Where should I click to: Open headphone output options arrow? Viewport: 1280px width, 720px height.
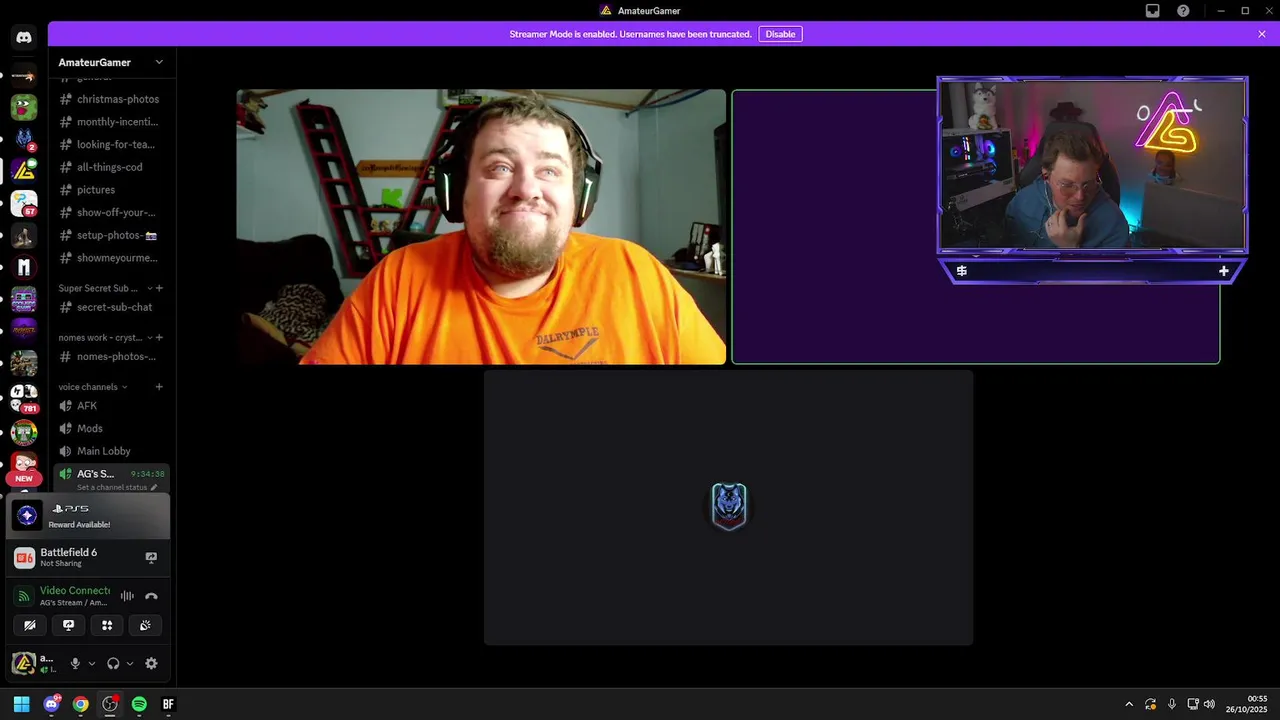130,663
